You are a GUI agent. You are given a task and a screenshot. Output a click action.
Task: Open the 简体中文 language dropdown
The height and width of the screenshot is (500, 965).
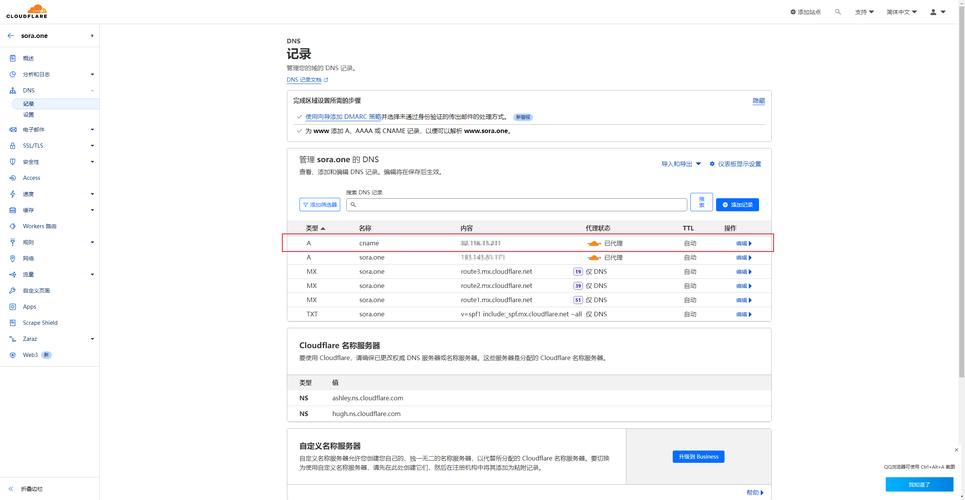[x=902, y=12]
